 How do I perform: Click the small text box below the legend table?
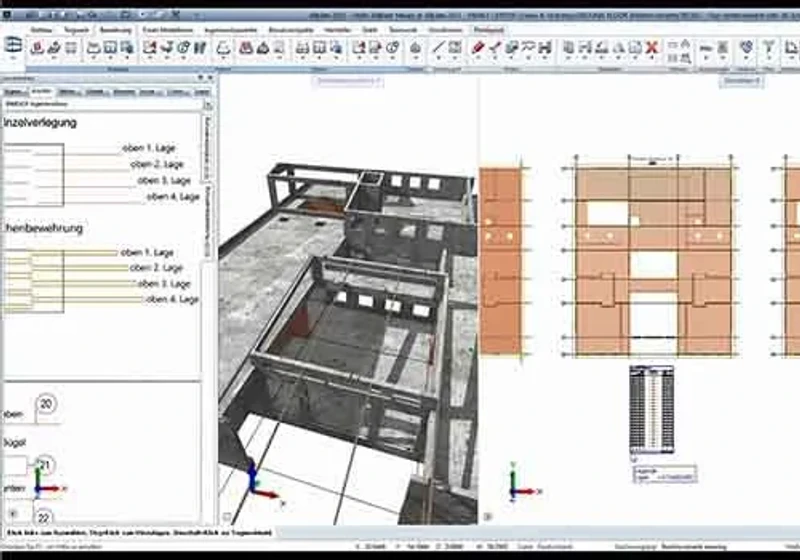coord(665,474)
